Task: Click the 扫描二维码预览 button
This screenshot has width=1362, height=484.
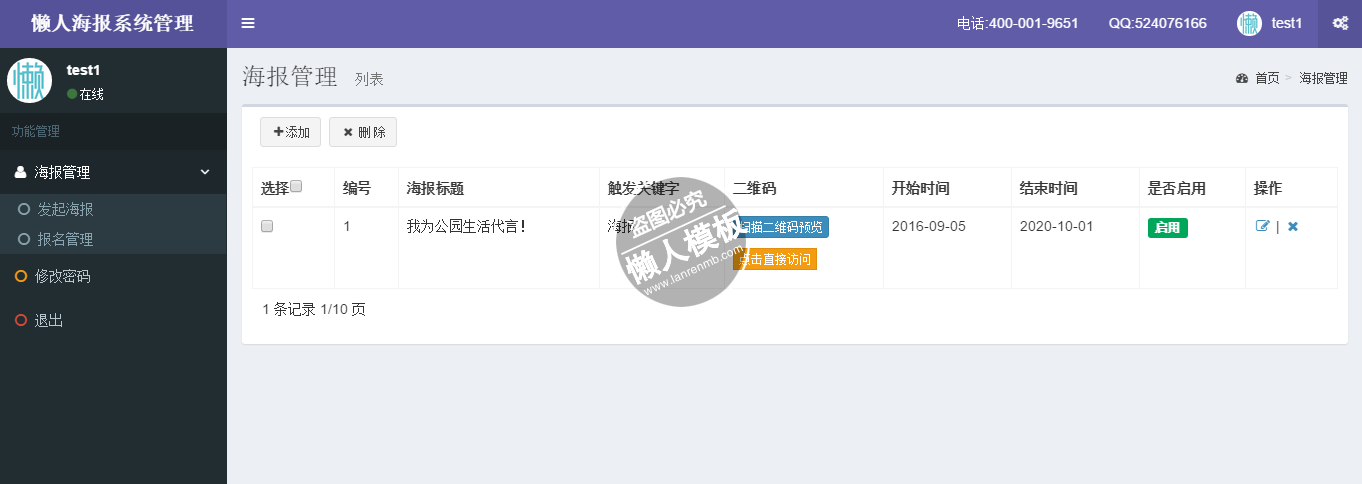Action: (781, 227)
